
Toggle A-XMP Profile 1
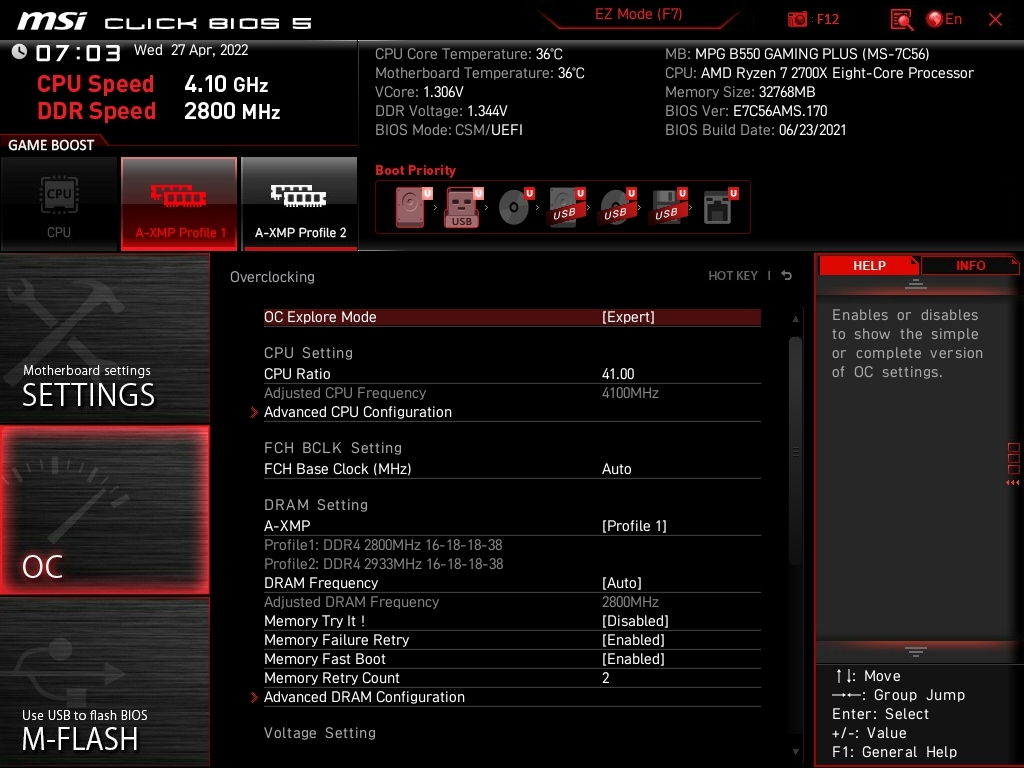coord(180,204)
